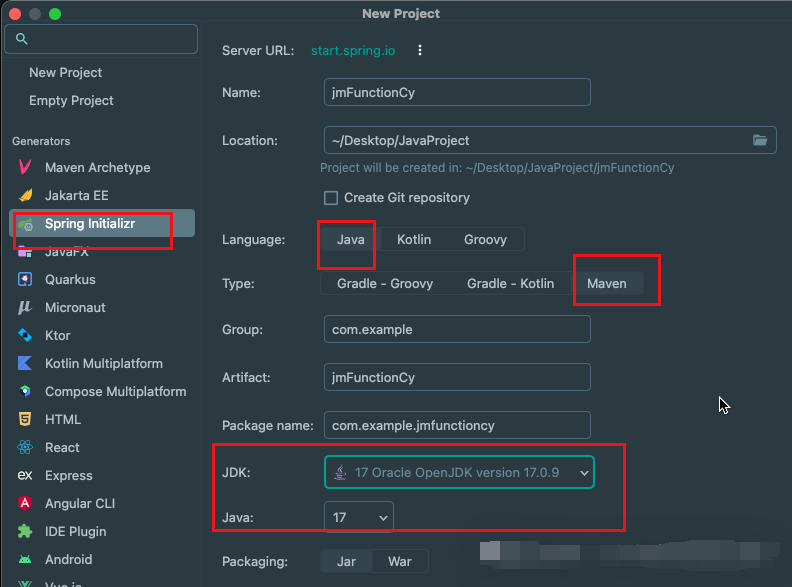Image resolution: width=792 pixels, height=587 pixels.
Task: Click the search magnifier icon
Action: (21, 38)
